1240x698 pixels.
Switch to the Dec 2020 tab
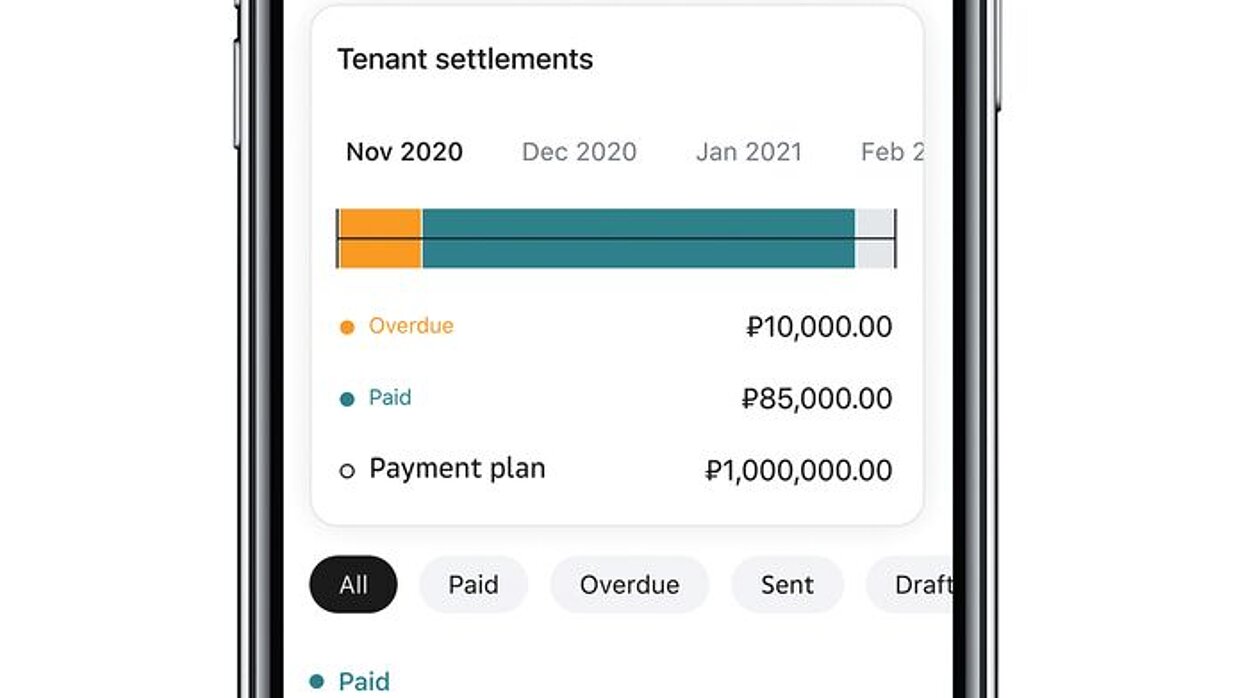point(579,152)
